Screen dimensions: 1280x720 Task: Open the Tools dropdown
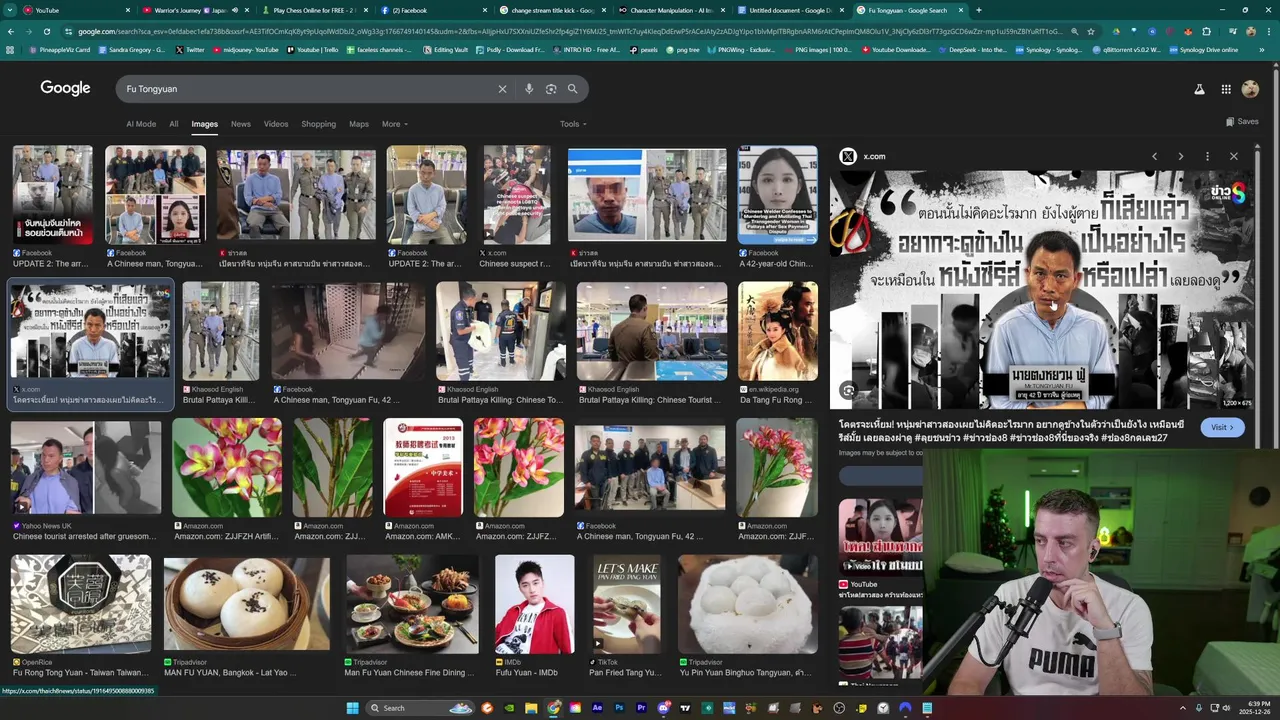573,124
